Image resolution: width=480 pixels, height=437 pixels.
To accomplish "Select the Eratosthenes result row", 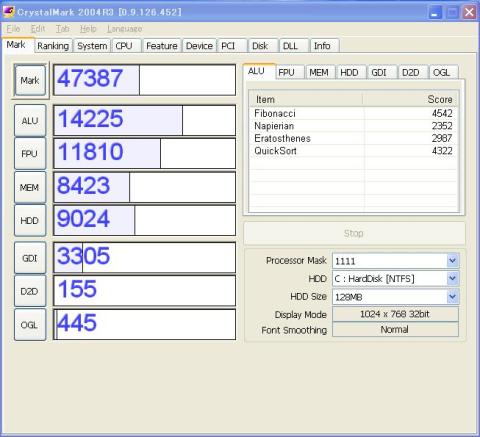I will [353, 138].
